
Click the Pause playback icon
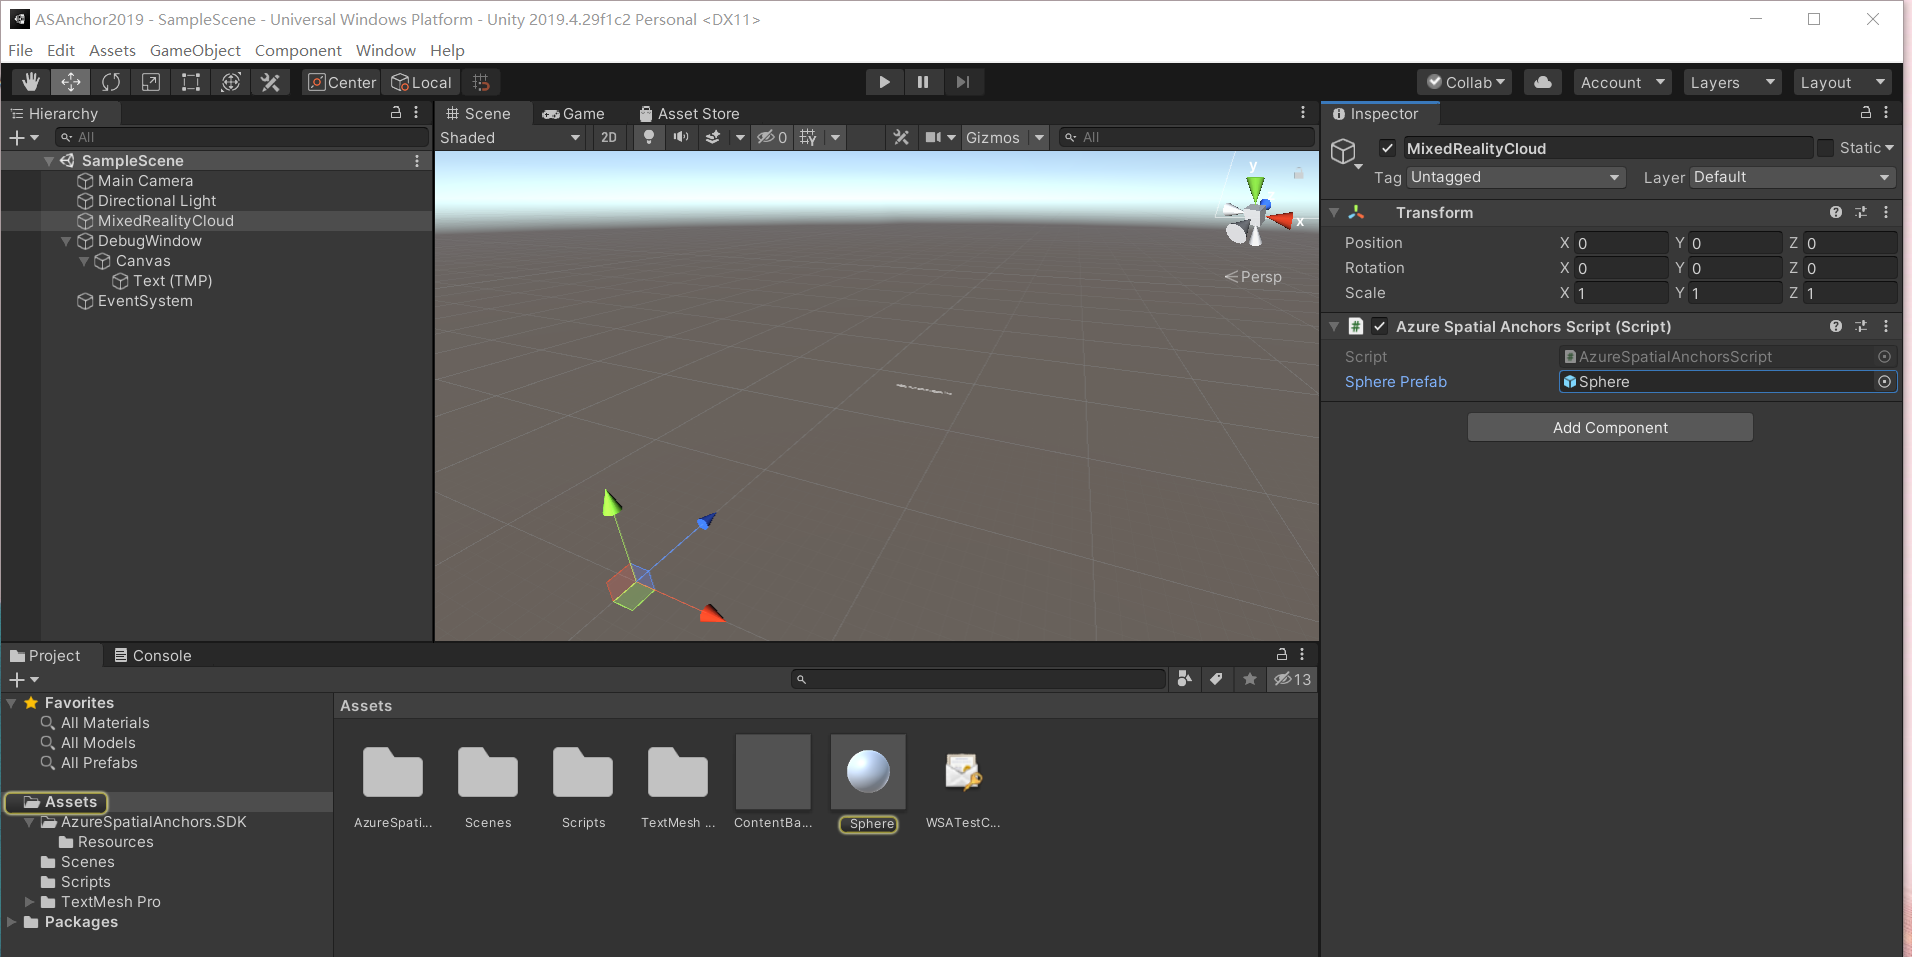922,82
